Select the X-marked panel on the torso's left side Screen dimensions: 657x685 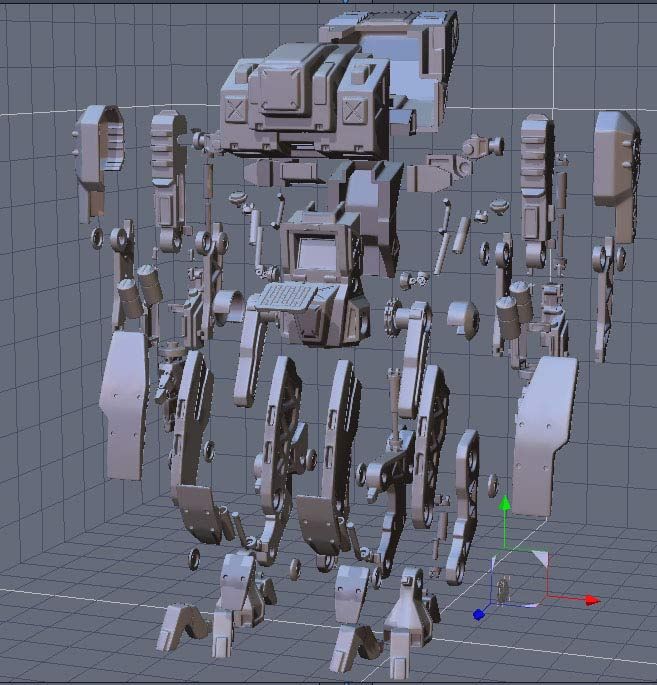(x=235, y=109)
